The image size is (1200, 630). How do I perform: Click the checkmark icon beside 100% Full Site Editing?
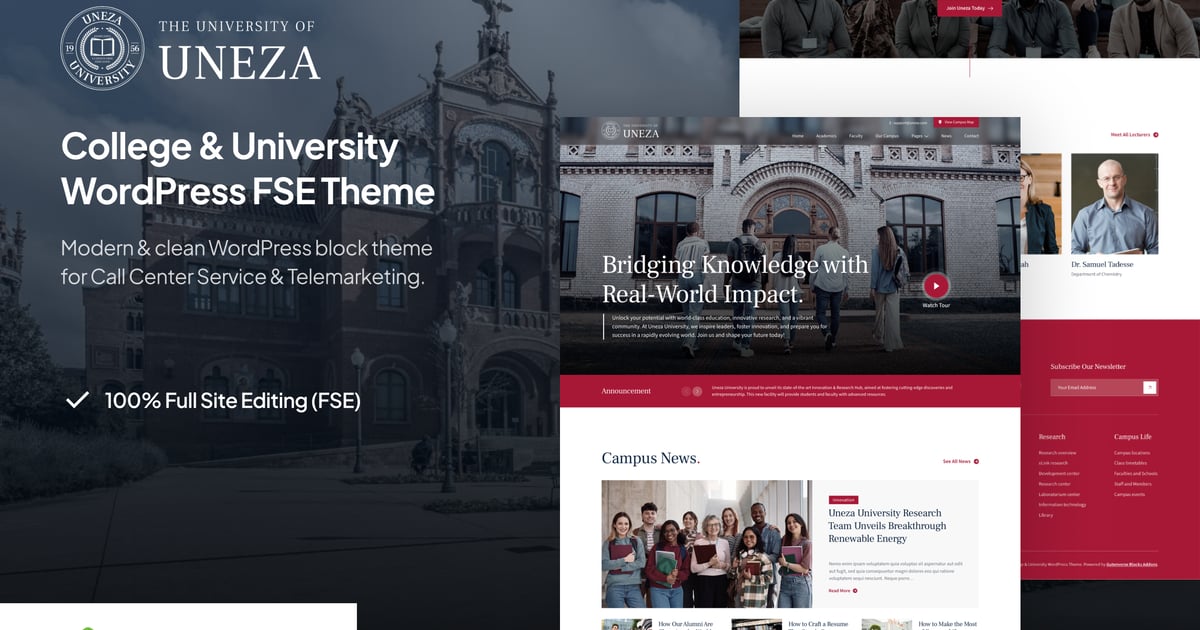[77, 401]
